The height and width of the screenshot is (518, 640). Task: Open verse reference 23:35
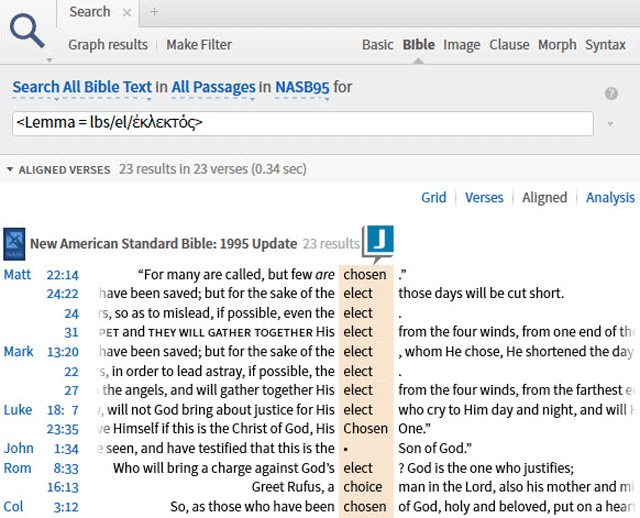pos(62,429)
